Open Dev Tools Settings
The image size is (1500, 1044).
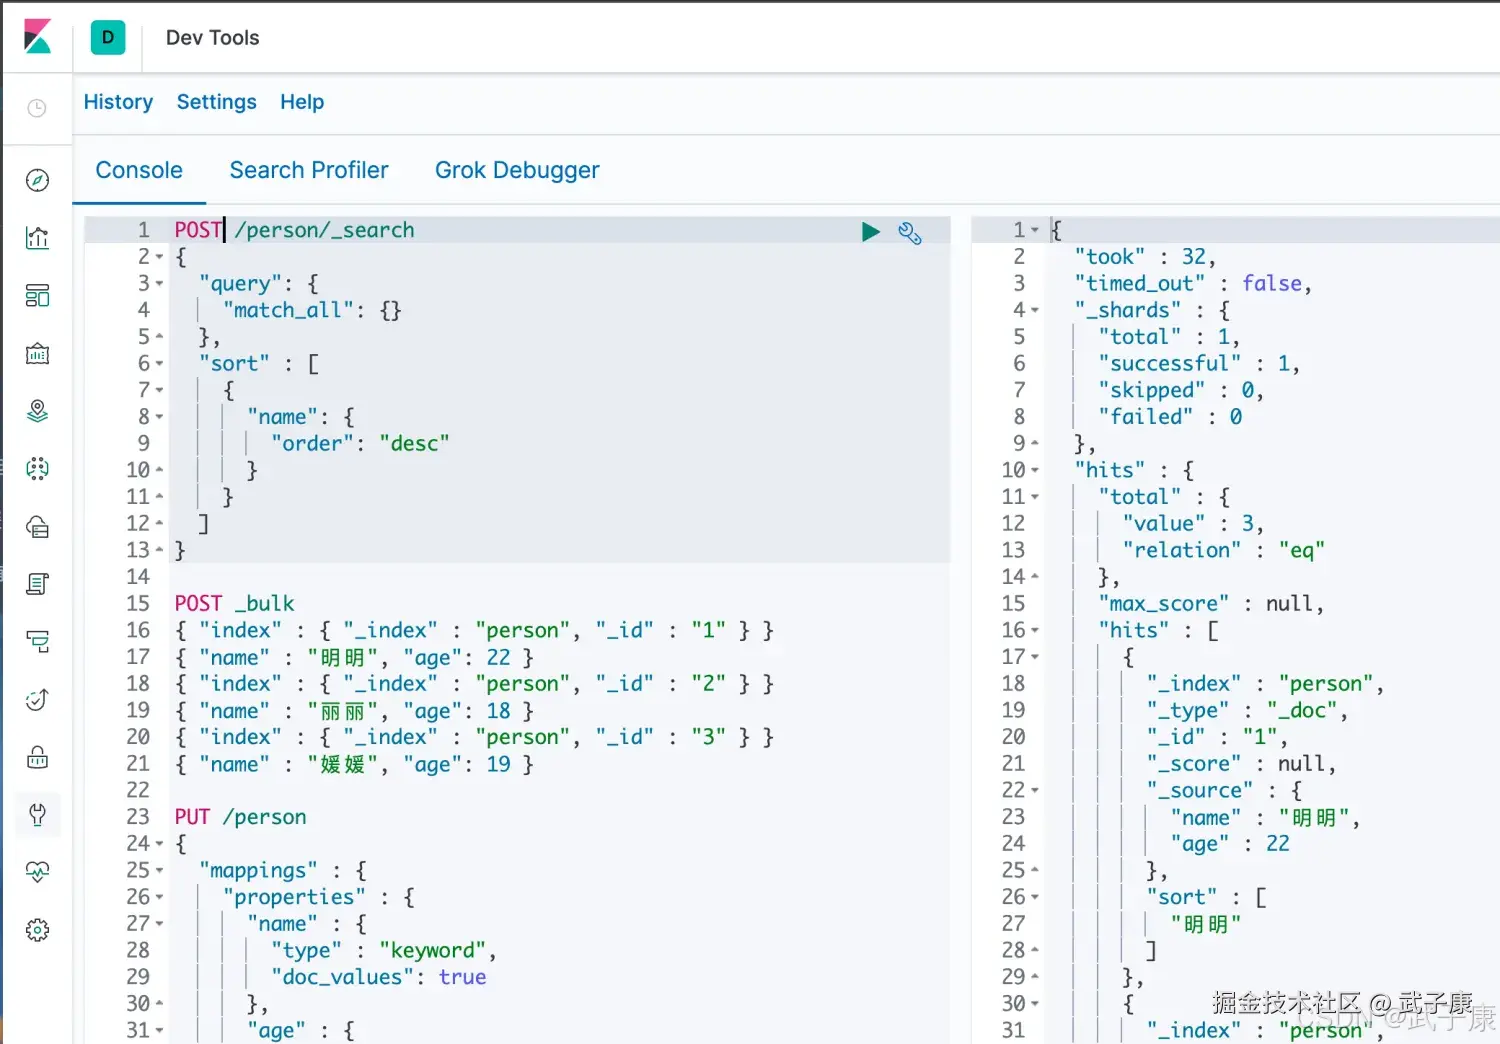(x=216, y=101)
